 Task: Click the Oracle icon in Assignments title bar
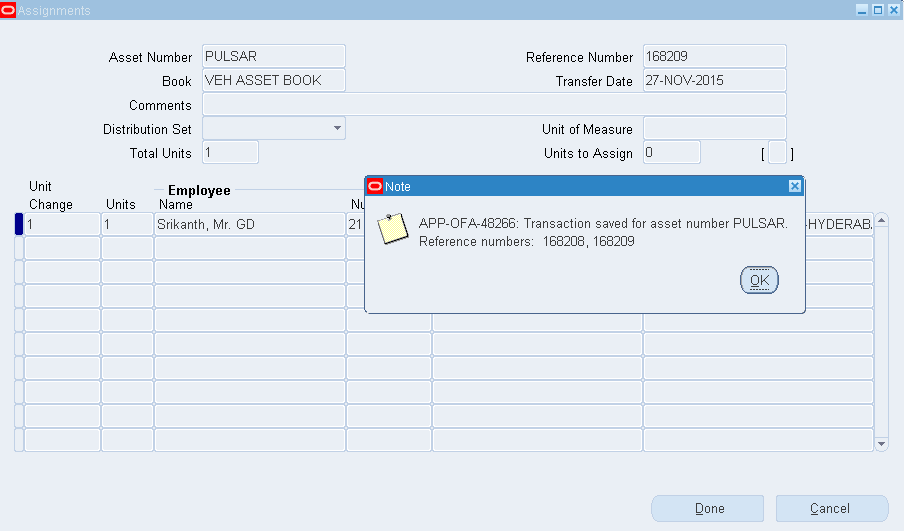pyautogui.click(x=8, y=10)
